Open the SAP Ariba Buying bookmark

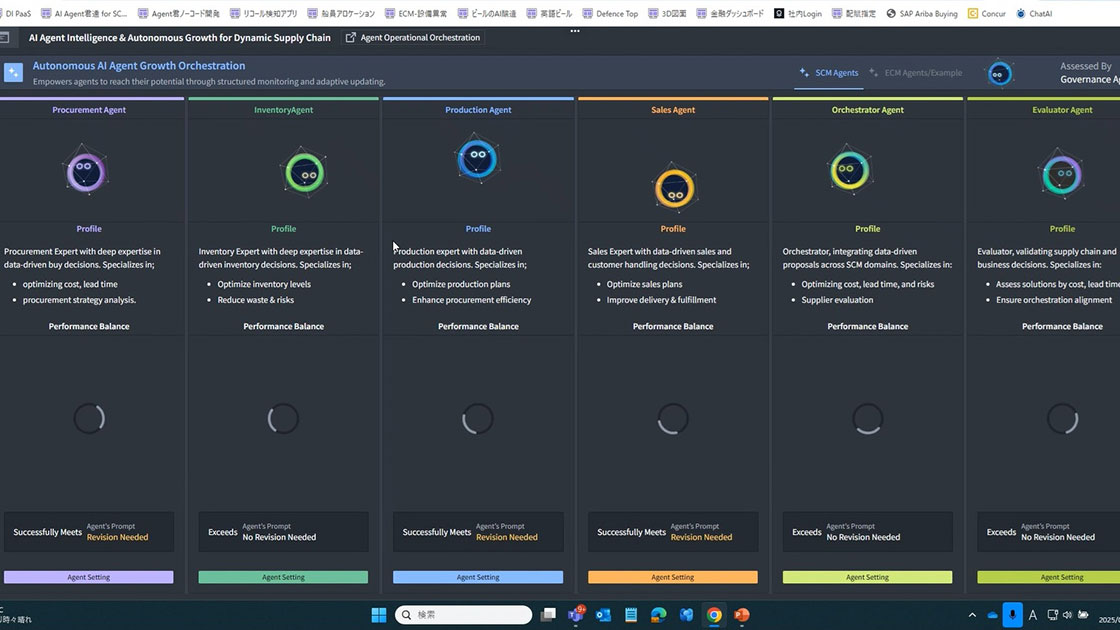click(921, 14)
